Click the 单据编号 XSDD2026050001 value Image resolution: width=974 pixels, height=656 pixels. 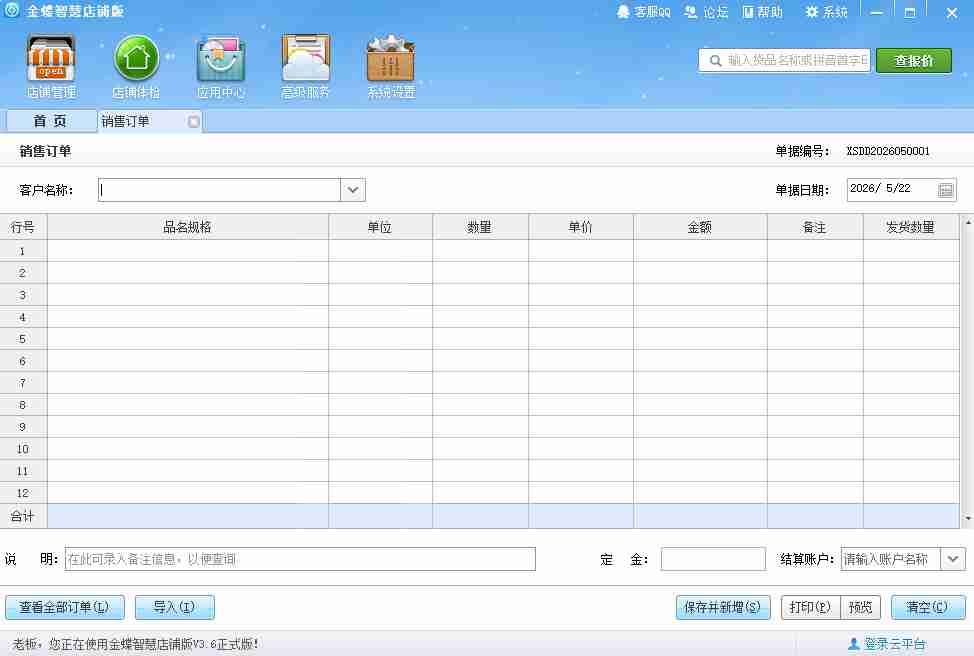pyautogui.click(x=888, y=151)
